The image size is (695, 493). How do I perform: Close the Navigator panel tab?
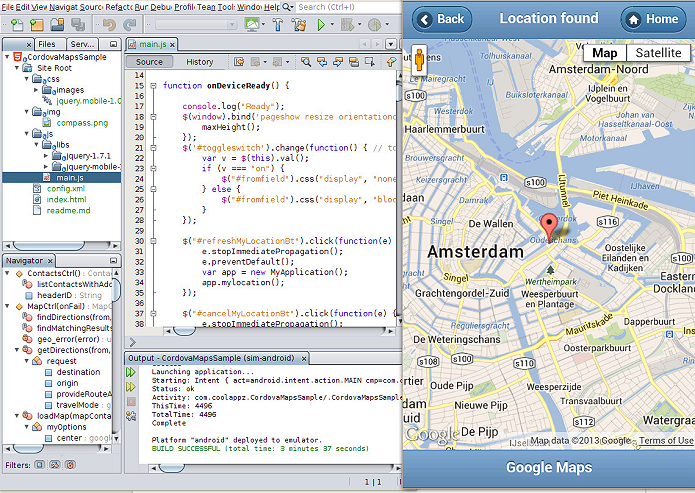pyautogui.click(x=50, y=261)
